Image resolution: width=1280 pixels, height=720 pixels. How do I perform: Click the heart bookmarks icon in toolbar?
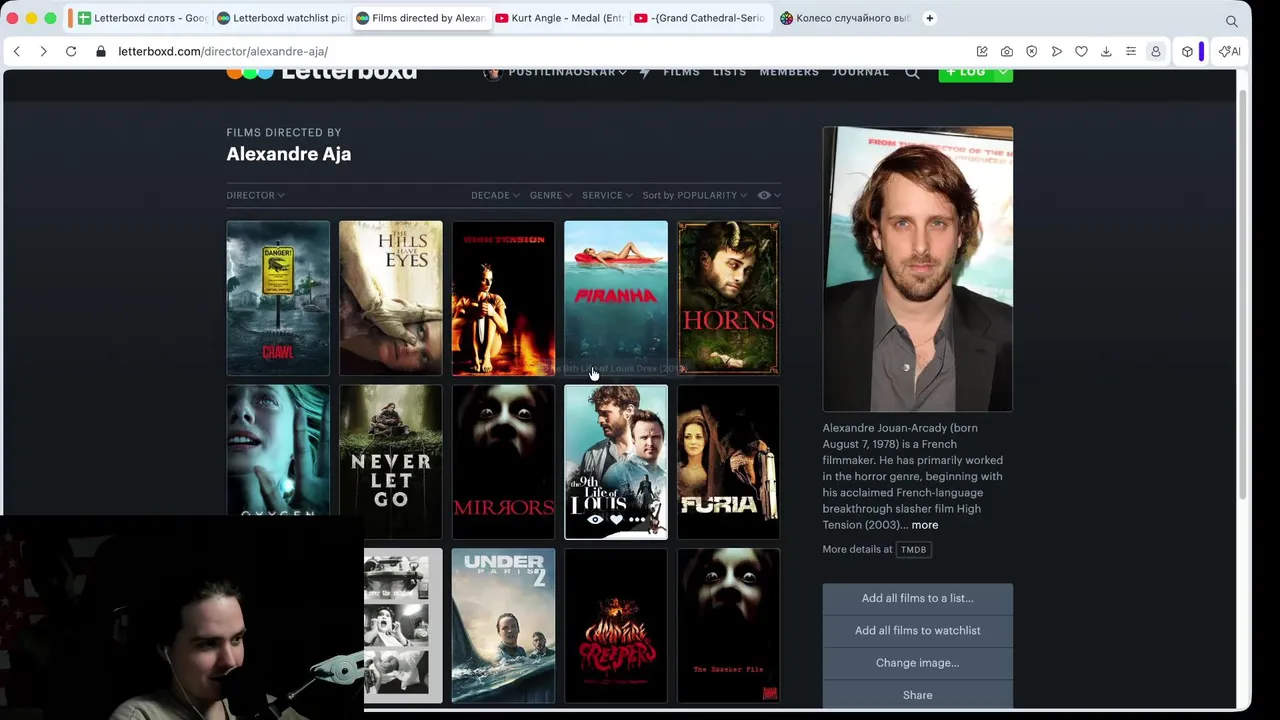[1081, 51]
